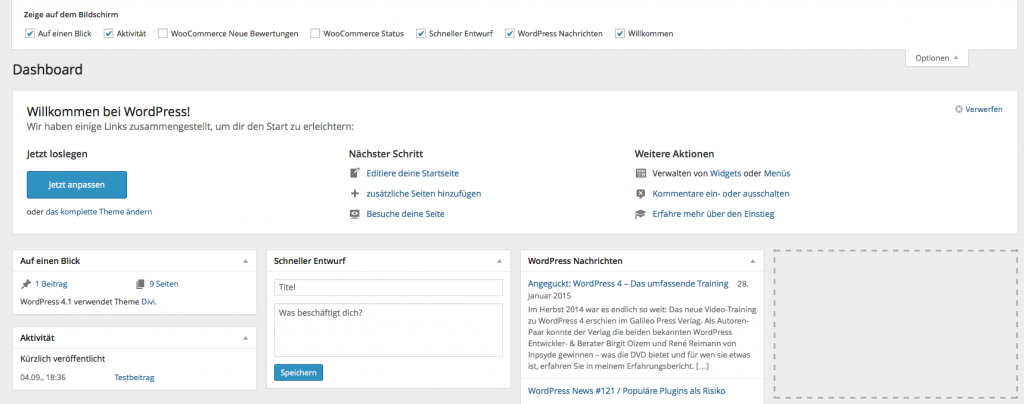Image resolution: width=1024 pixels, height=404 pixels.
Task: Collapse the WordPress Nachrichten widget arrow
Action: click(752, 261)
